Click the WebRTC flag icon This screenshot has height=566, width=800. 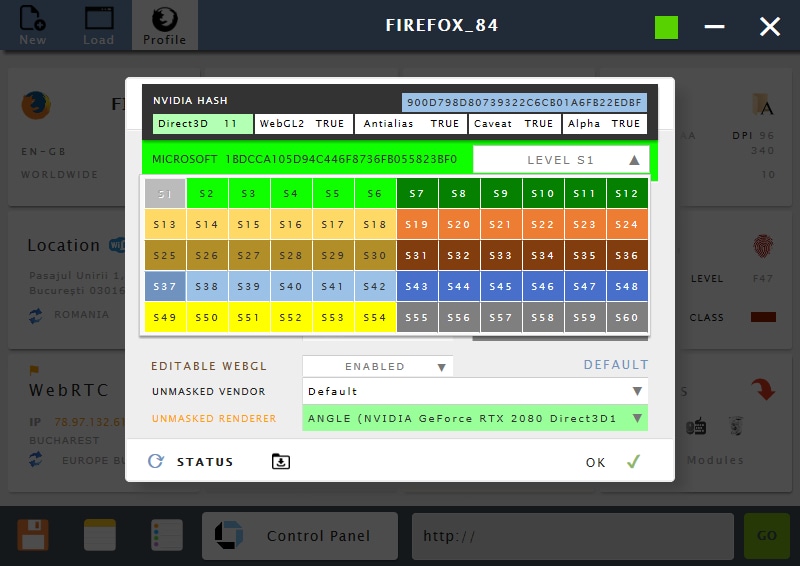(34, 369)
